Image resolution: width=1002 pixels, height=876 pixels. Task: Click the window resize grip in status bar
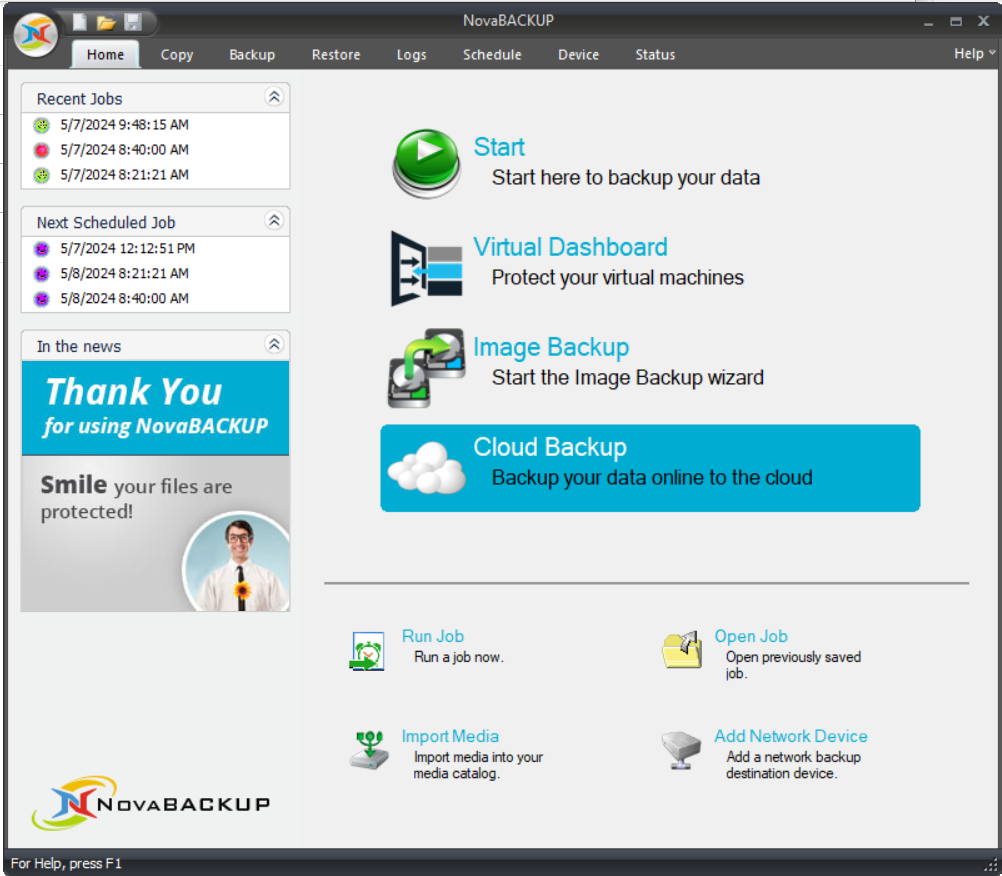pyautogui.click(x=992, y=866)
